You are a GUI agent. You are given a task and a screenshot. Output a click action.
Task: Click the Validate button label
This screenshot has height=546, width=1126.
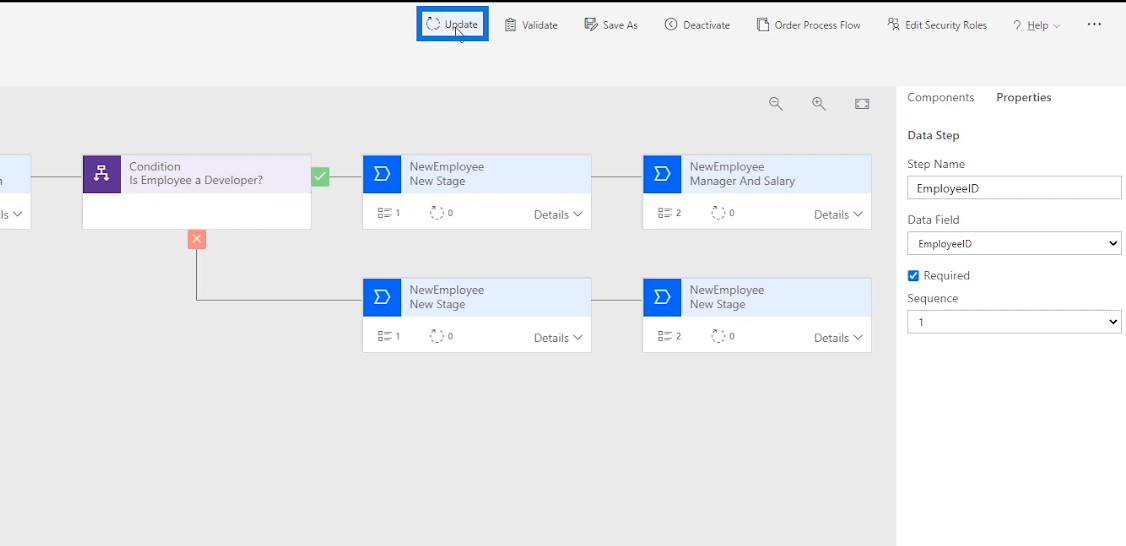pos(539,25)
